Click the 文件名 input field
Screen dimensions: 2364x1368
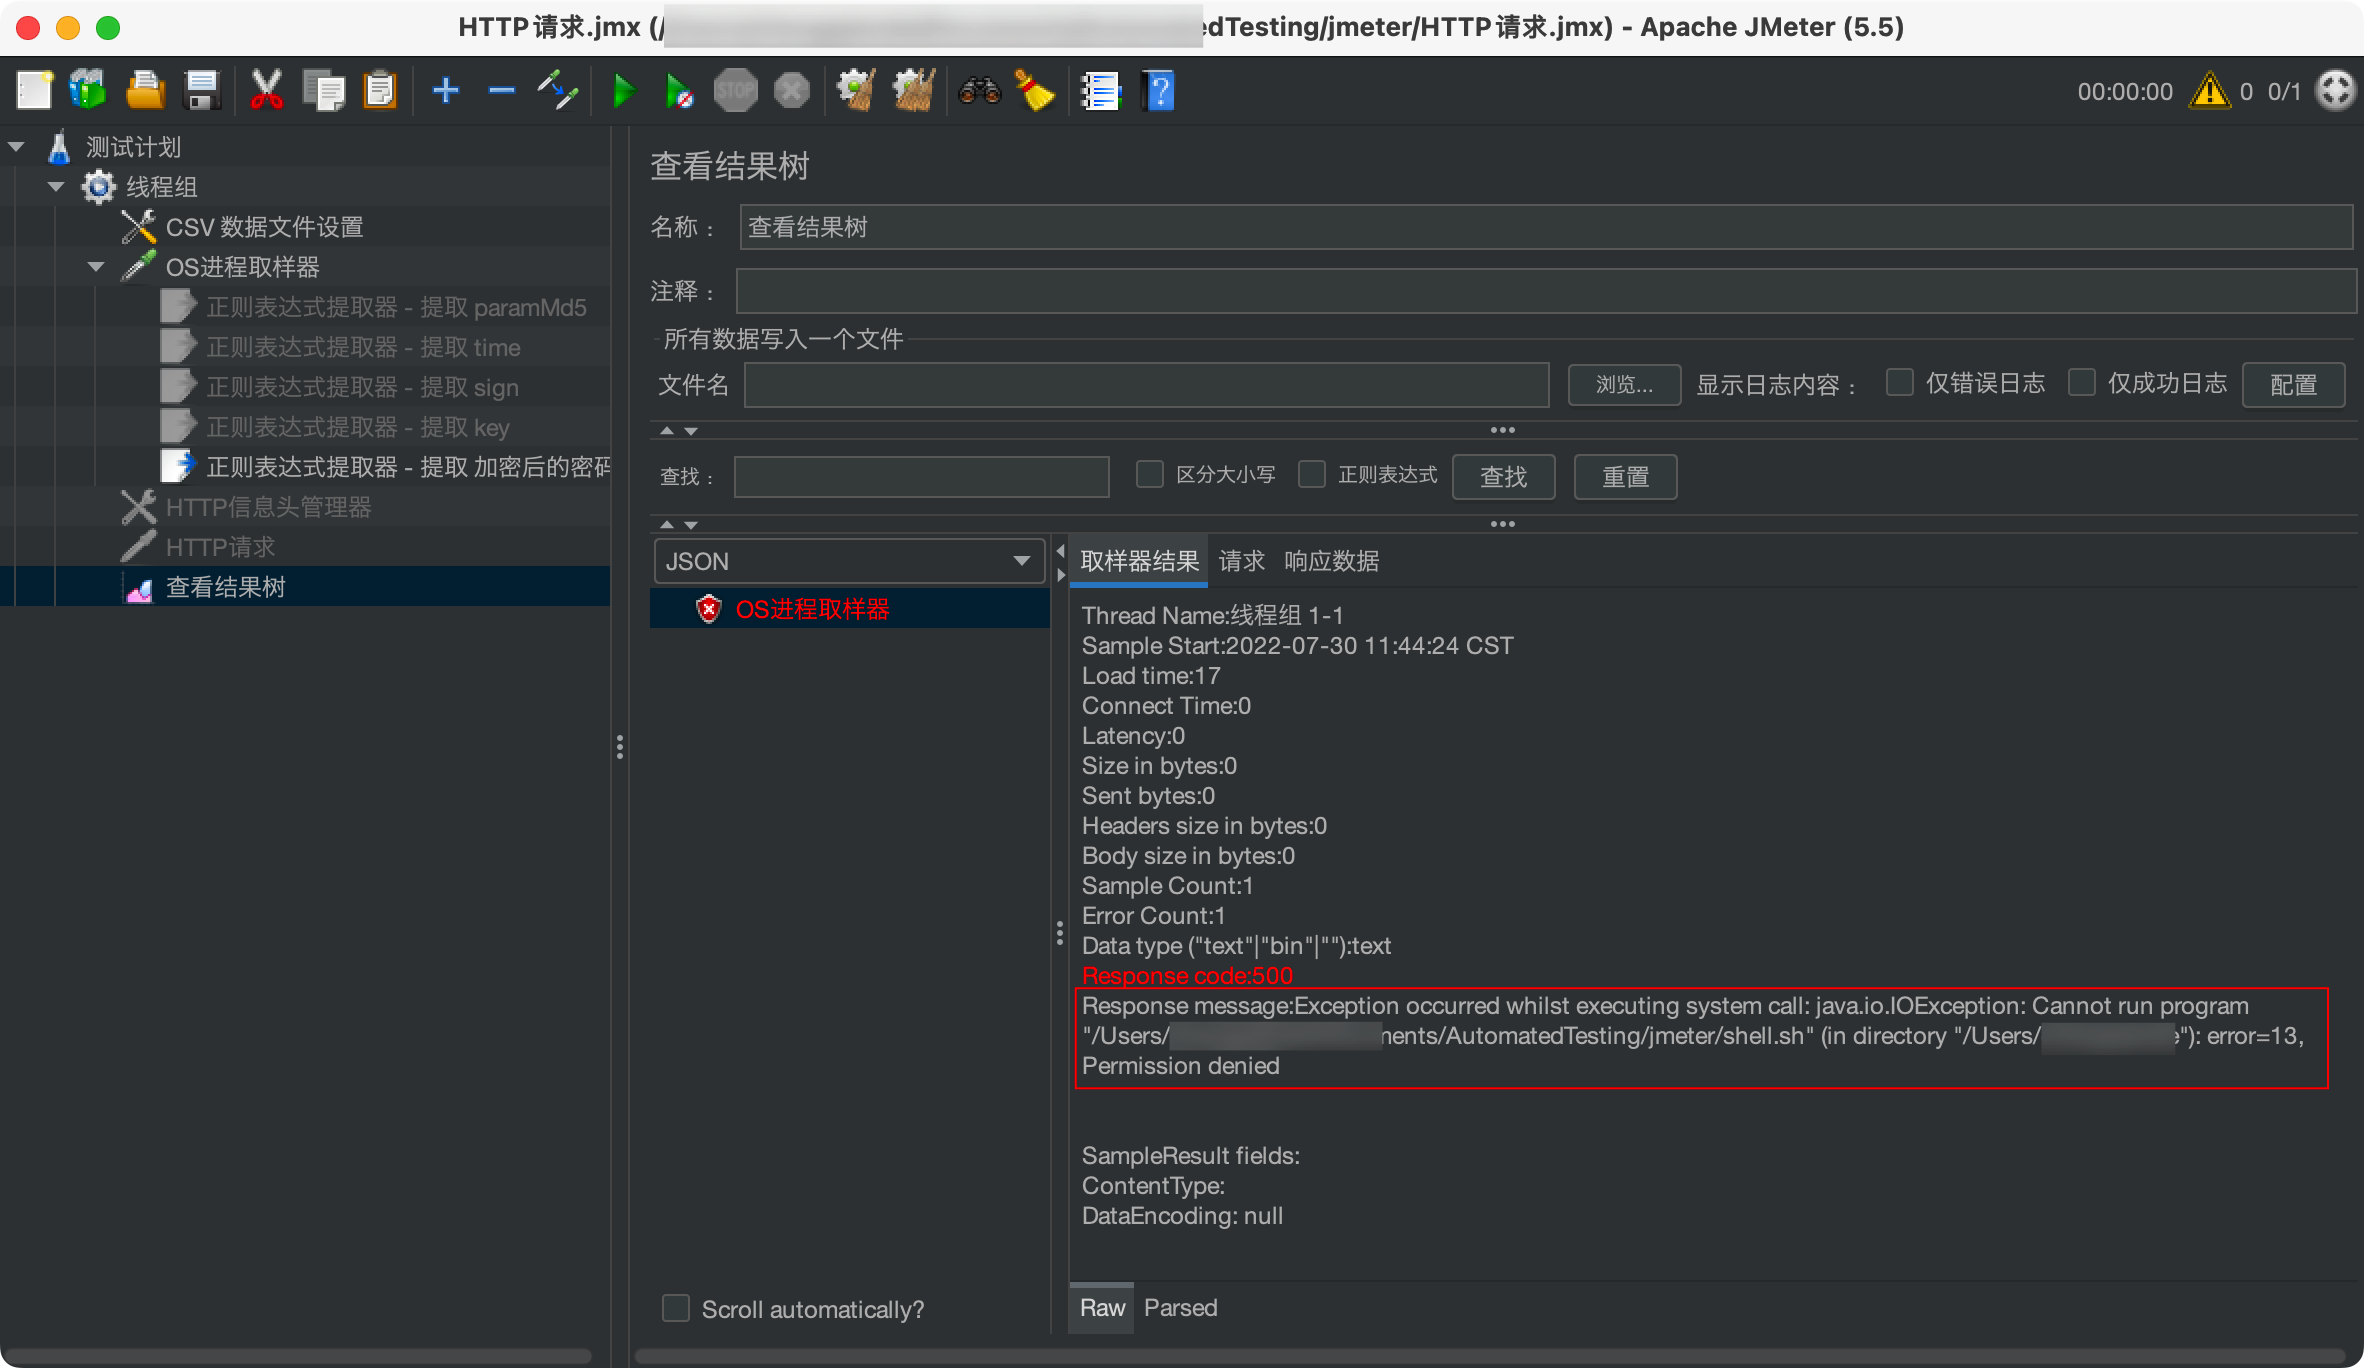[x=1146, y=385]
